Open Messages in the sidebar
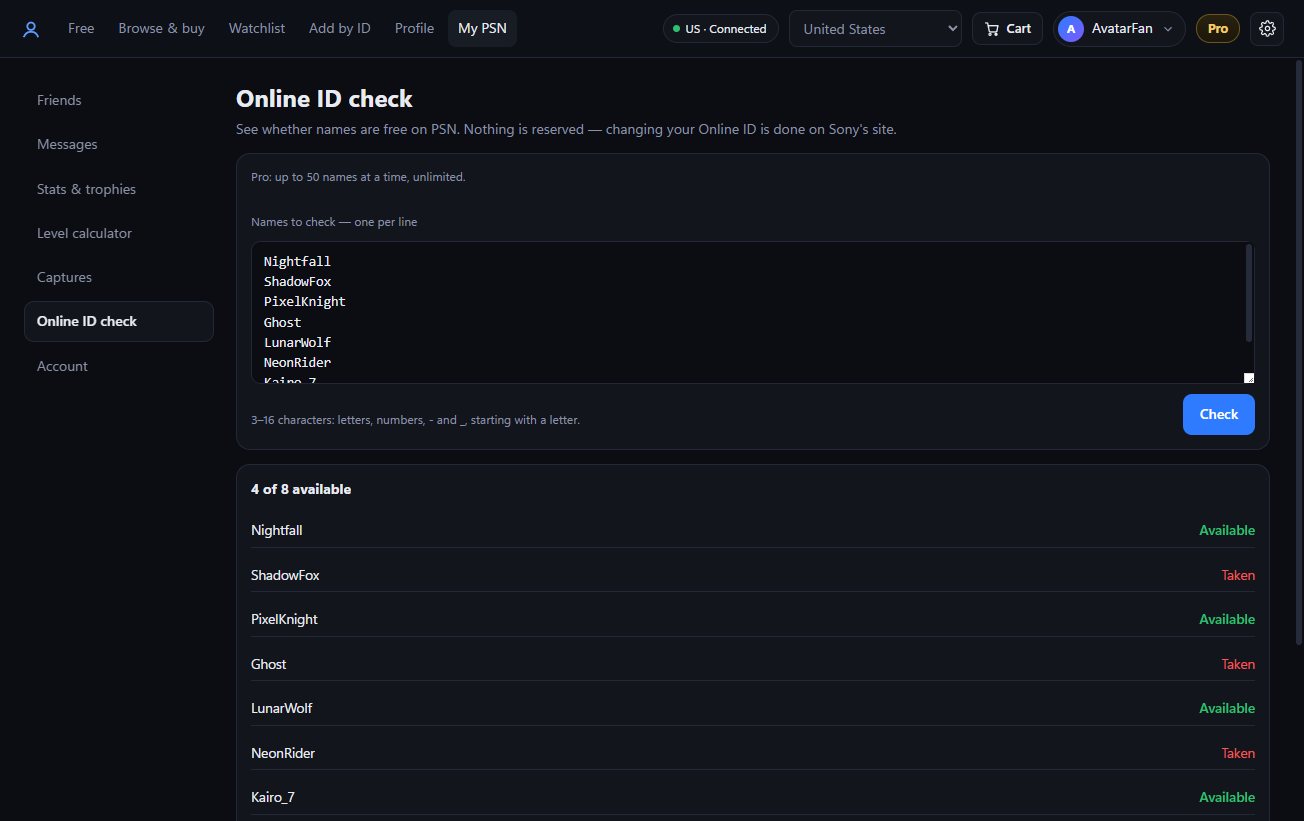 (119, 144)
